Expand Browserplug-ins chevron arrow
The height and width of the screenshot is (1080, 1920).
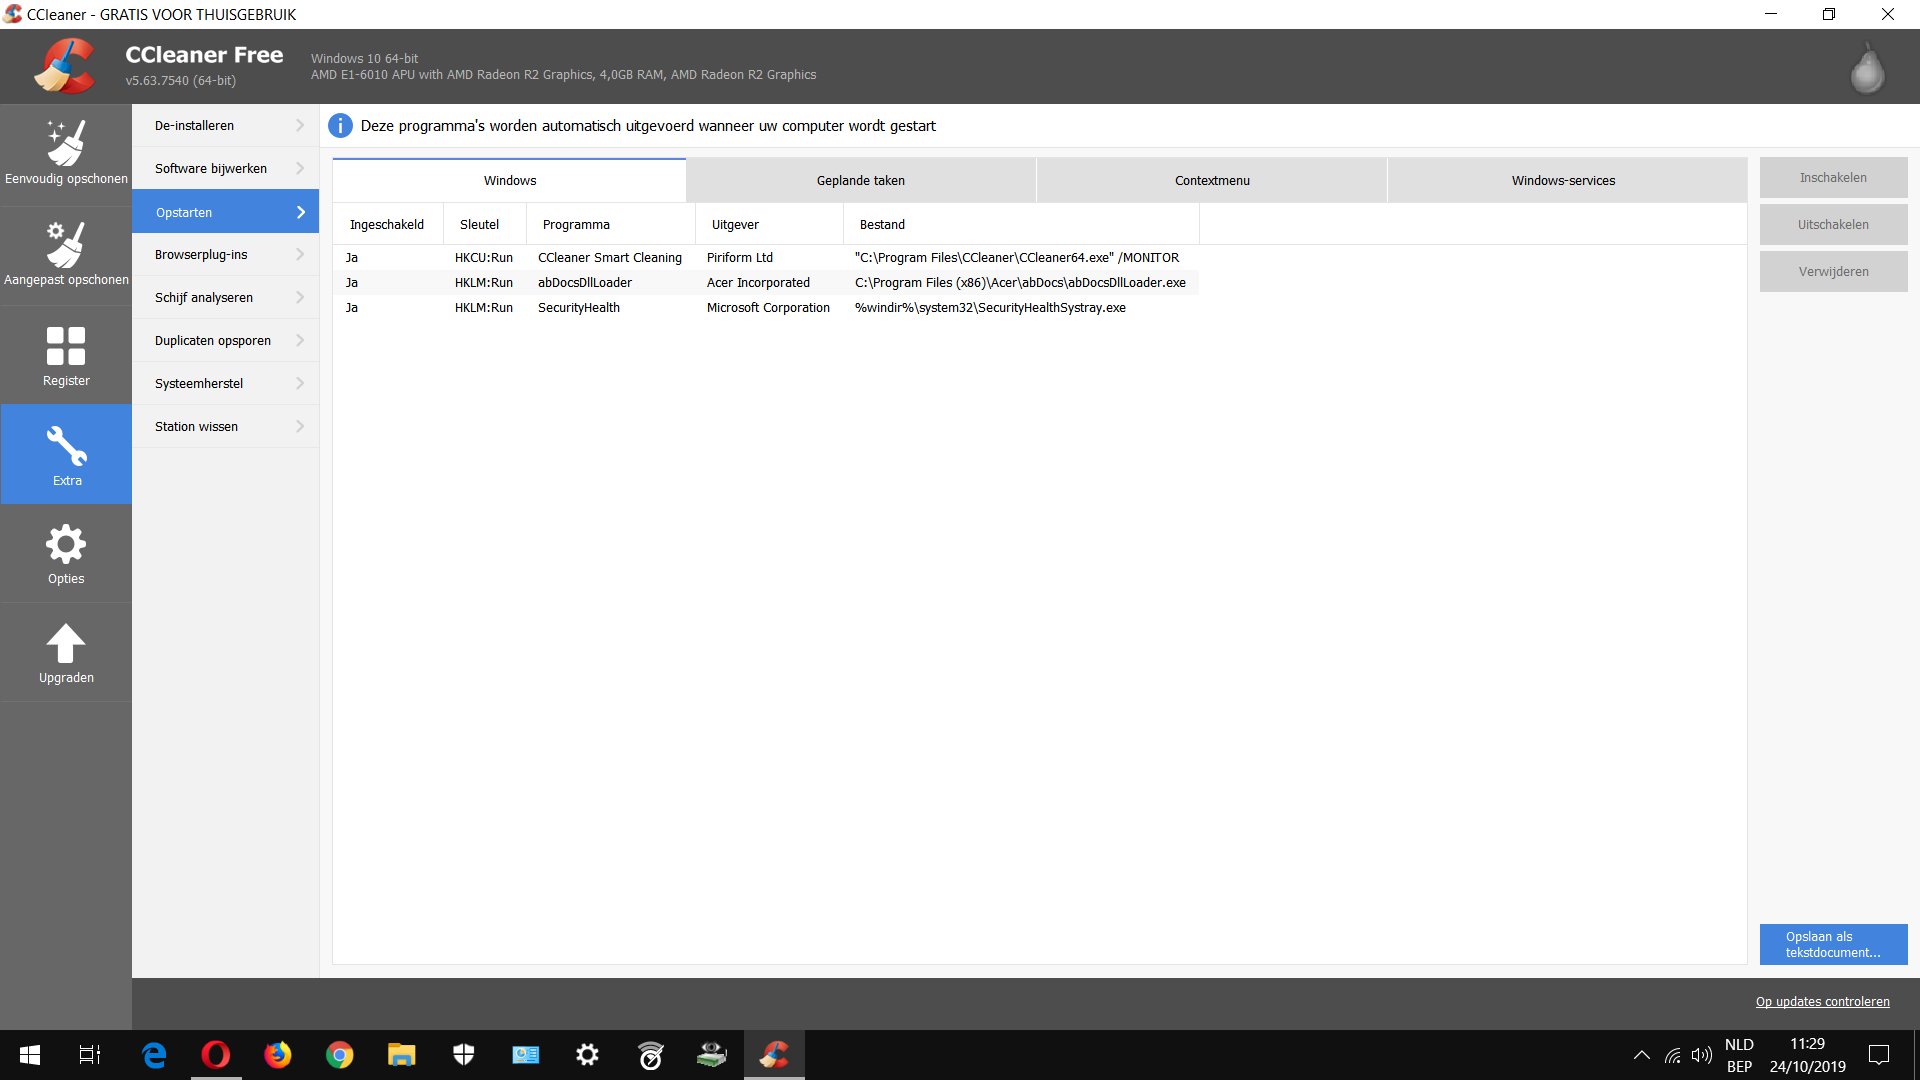(x=300, y=254)
